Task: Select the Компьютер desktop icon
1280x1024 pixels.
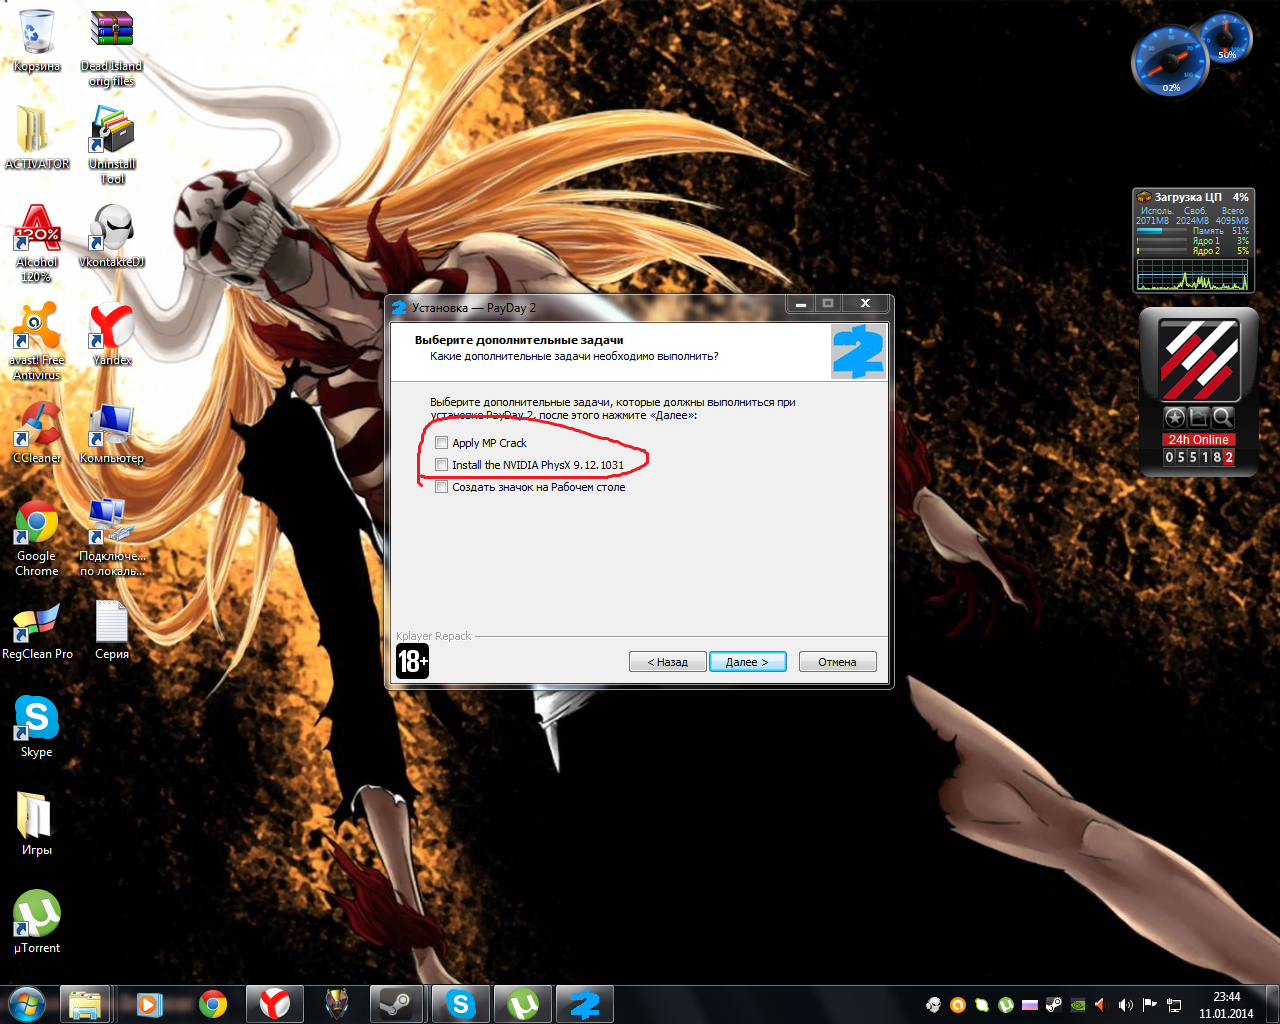Action: click(112, 432)
